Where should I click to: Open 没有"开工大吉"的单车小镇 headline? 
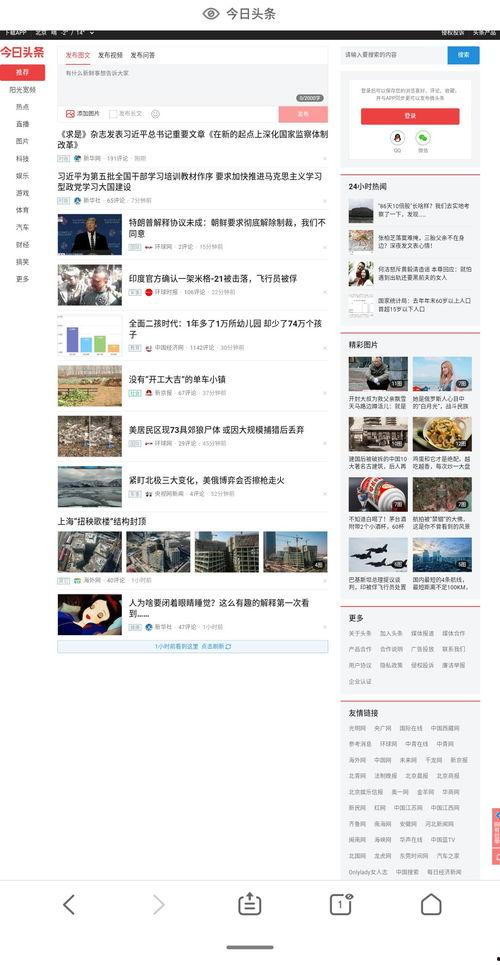tap(177, 380)
